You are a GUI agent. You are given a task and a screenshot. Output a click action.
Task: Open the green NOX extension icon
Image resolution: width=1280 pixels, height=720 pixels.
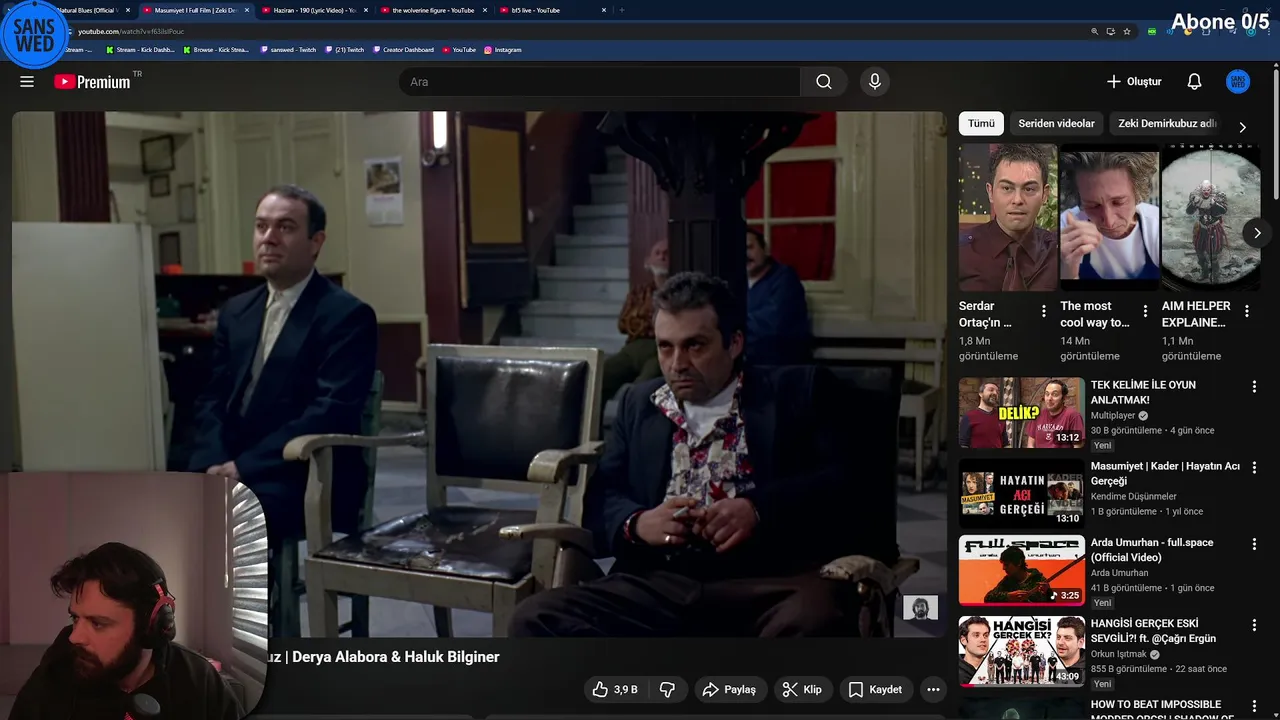tap(1152, 31)
